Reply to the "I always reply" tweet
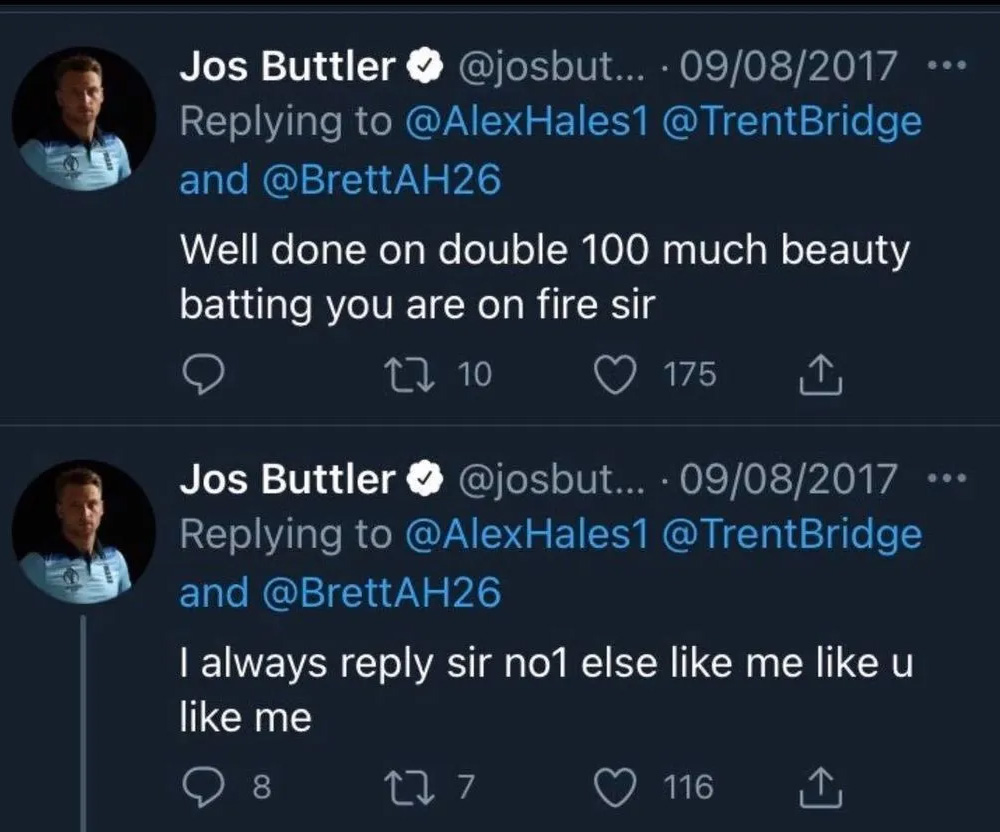Image resolution: width=1000 pixels, height=832 pixels. [203, 787]
